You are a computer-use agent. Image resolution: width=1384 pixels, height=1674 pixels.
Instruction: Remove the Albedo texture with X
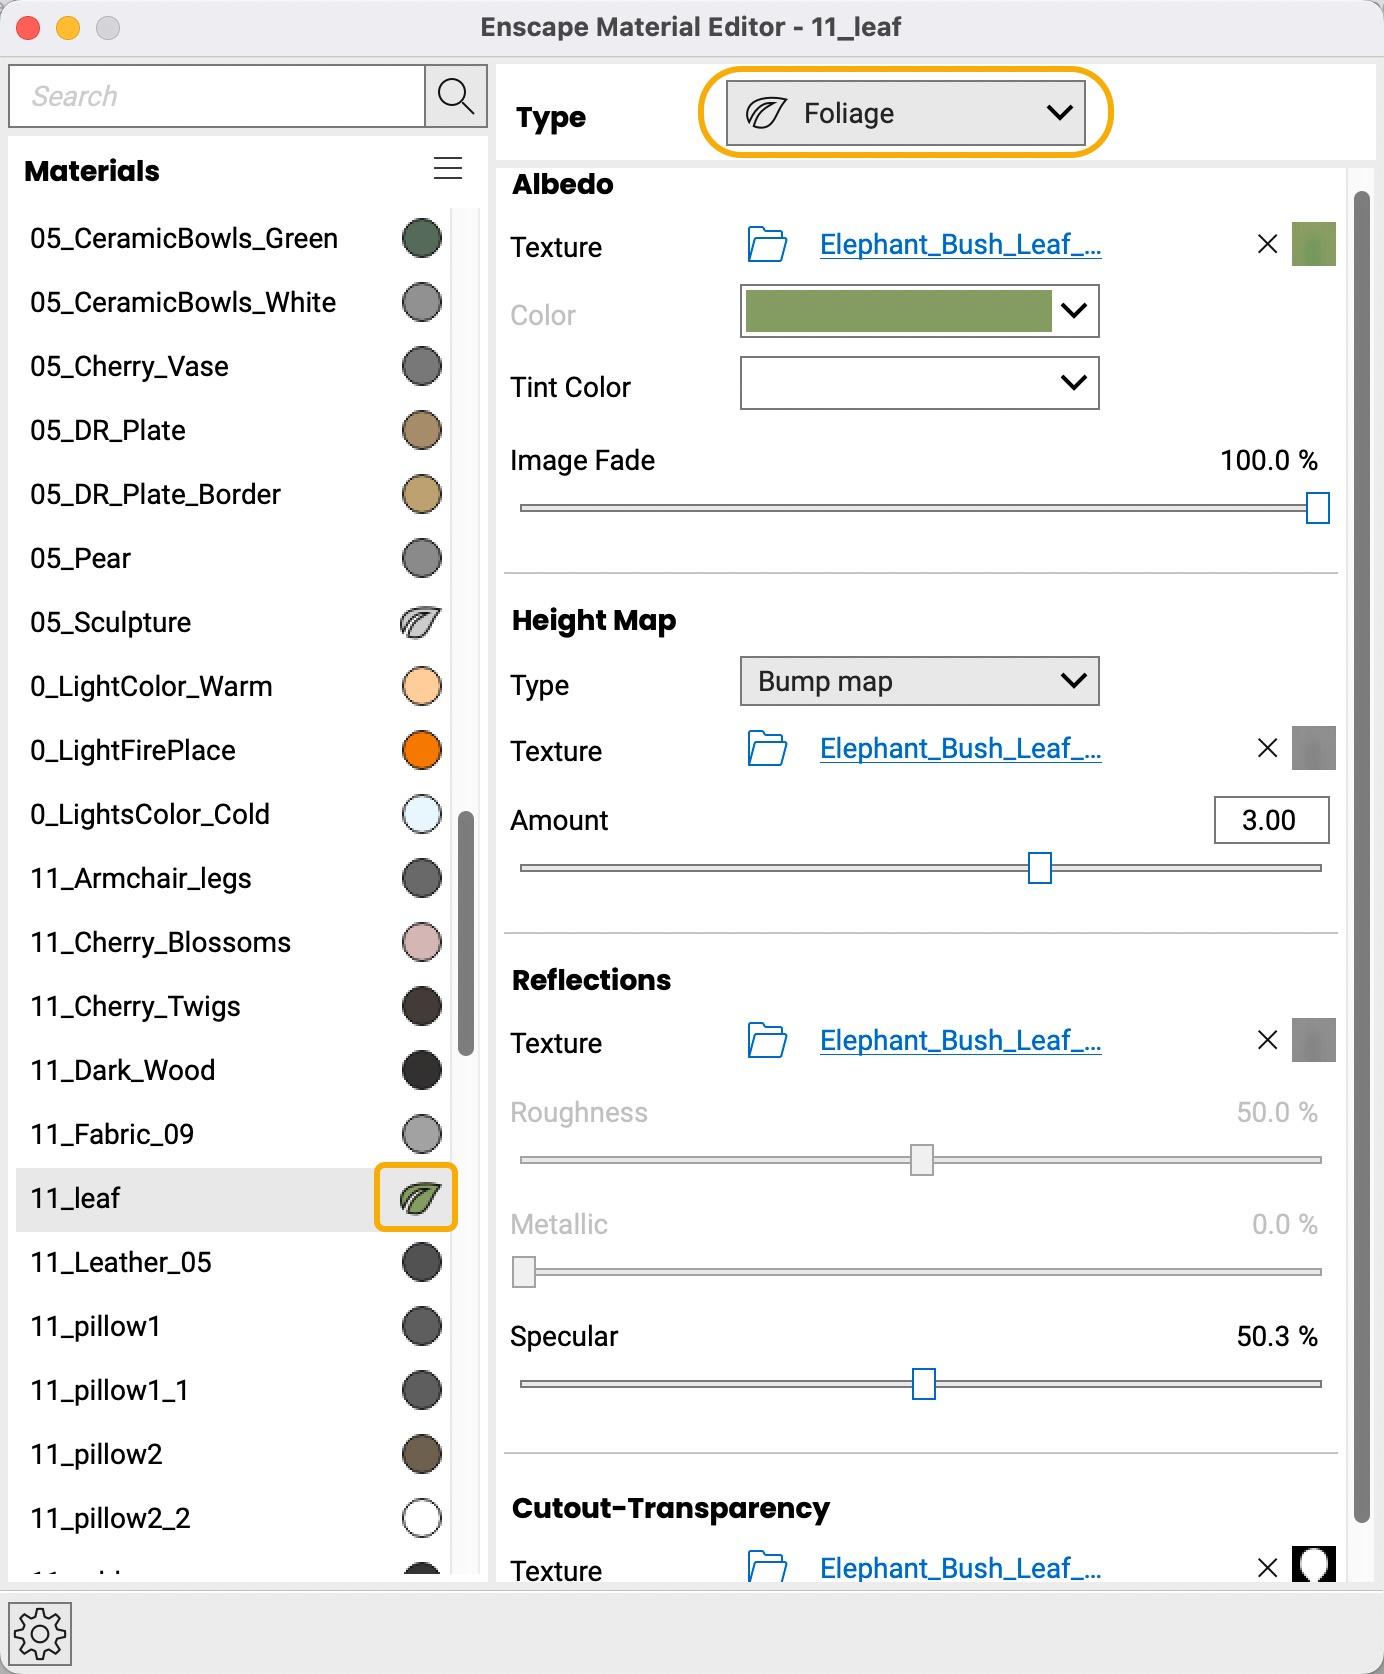1267,245
